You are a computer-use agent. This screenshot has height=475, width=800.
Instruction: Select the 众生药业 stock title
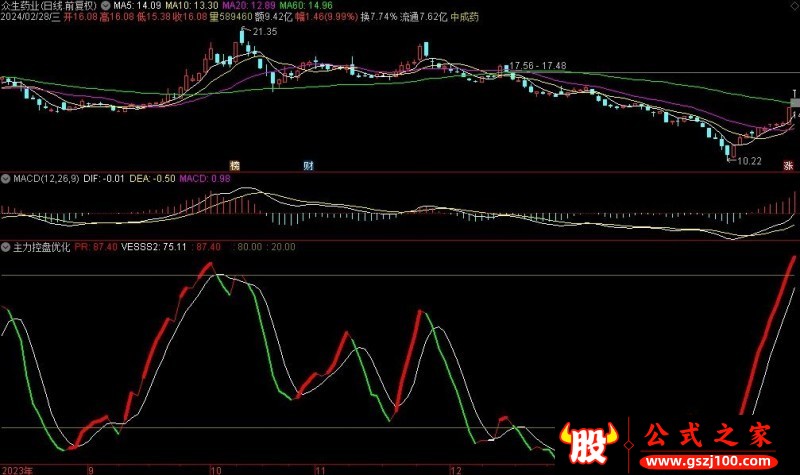[x=23, y=5]
